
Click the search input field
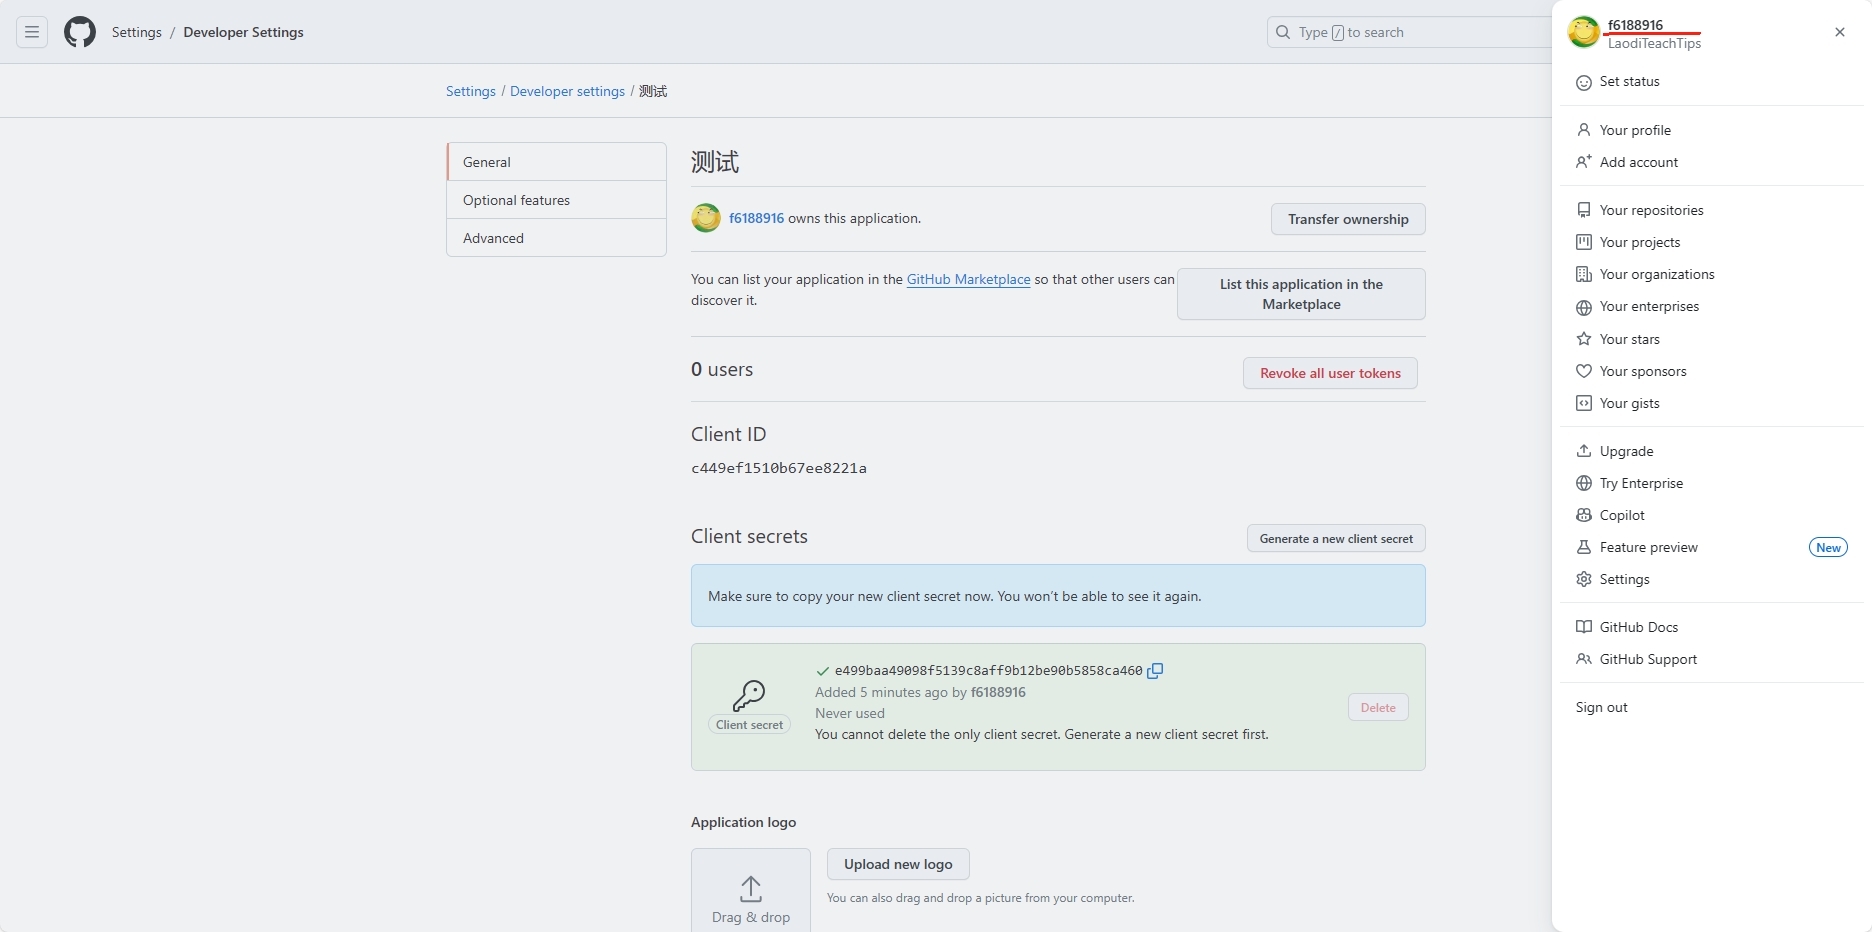point(1410,32)
